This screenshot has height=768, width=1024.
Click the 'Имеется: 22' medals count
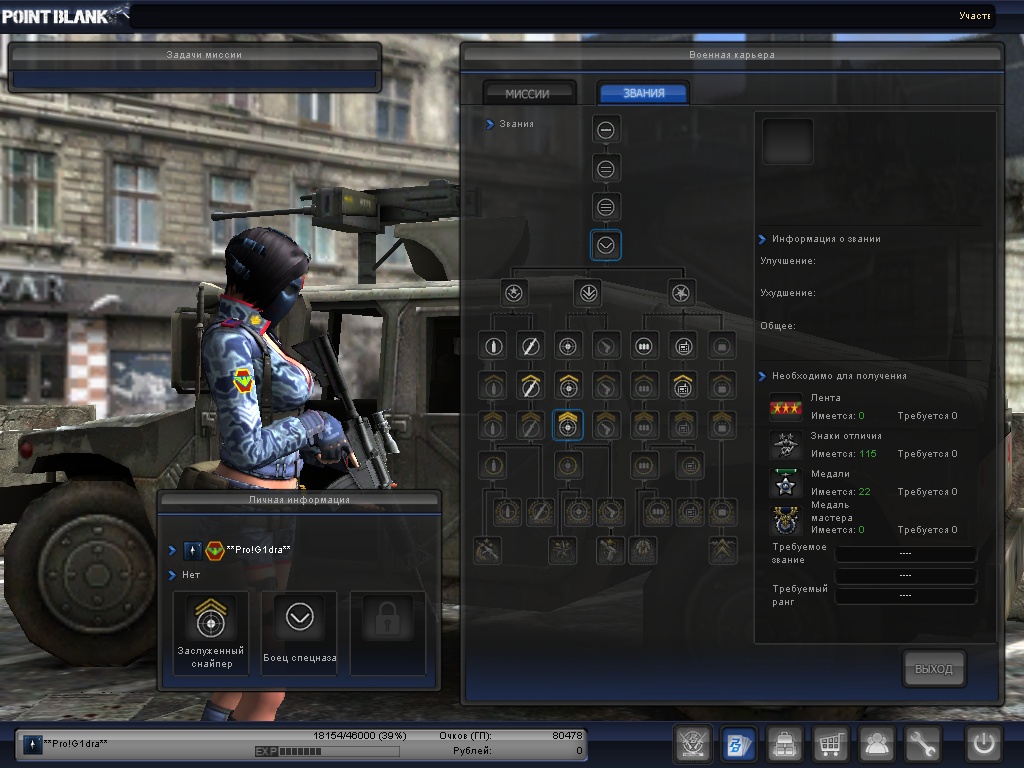(840, 492)
